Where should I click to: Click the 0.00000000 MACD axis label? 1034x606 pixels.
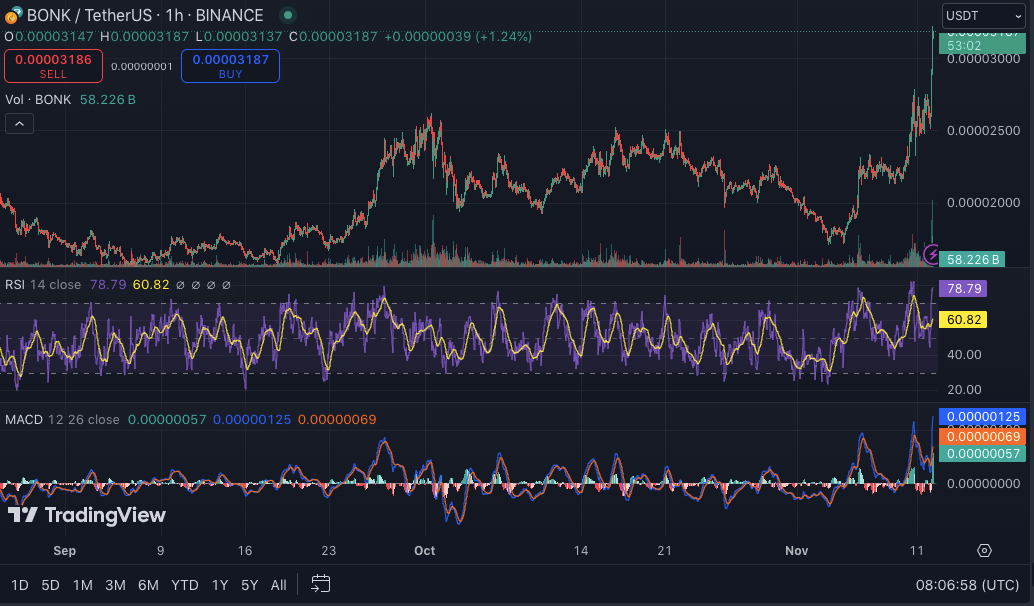point(983,484)
